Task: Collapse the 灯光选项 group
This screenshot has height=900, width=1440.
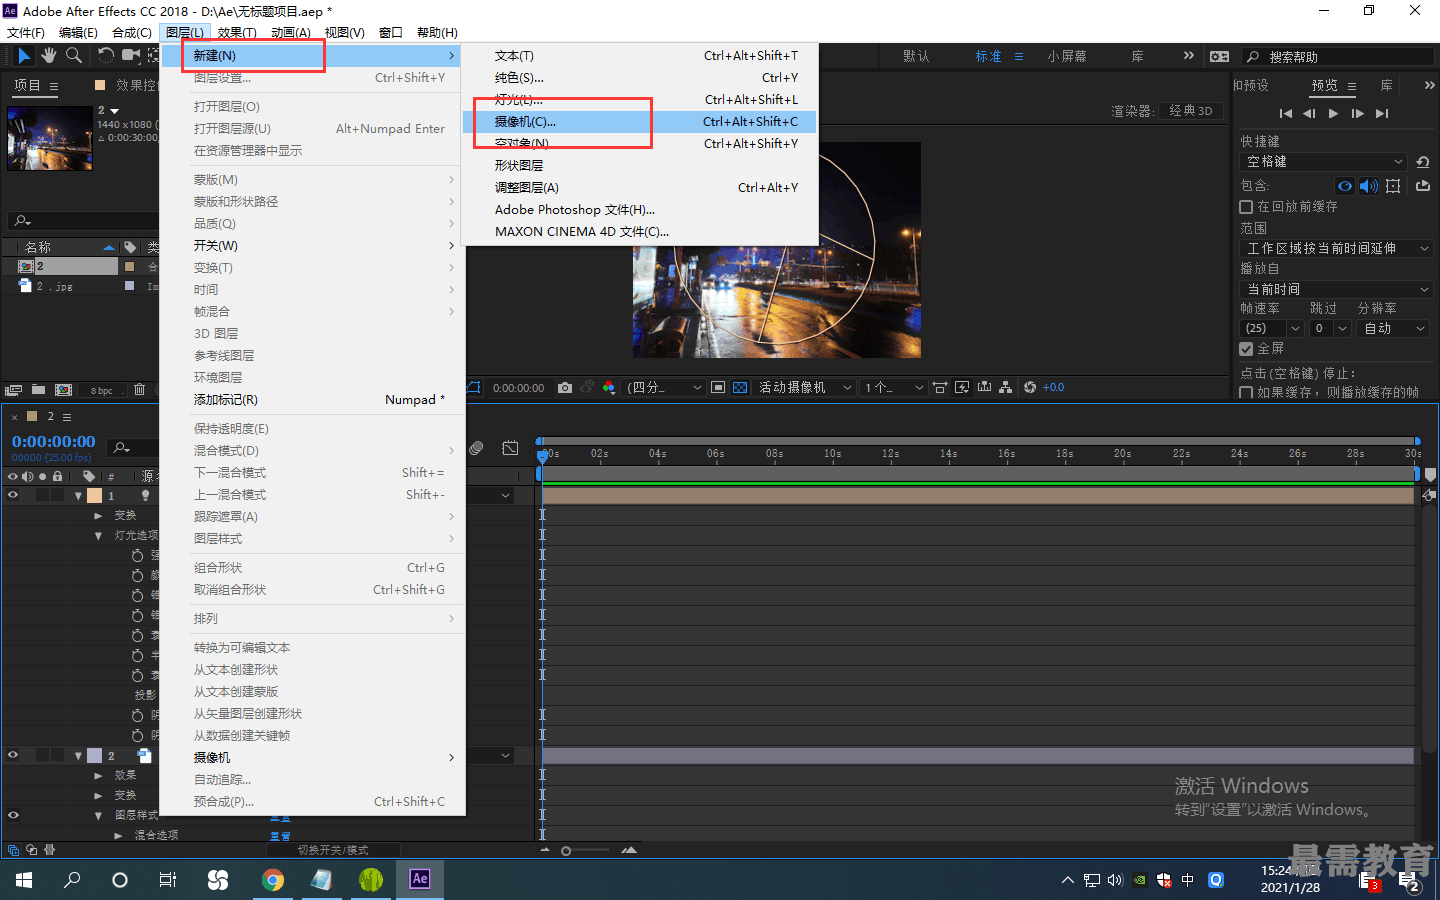Action: 98,536
